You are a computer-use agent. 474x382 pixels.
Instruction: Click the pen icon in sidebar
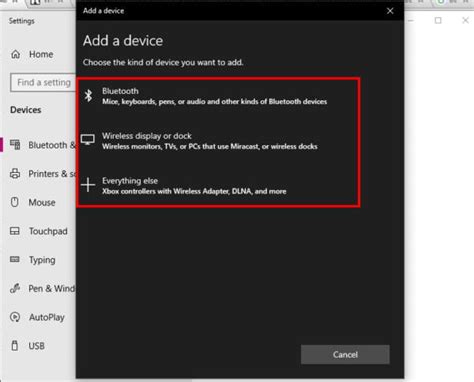pos(15,288)
